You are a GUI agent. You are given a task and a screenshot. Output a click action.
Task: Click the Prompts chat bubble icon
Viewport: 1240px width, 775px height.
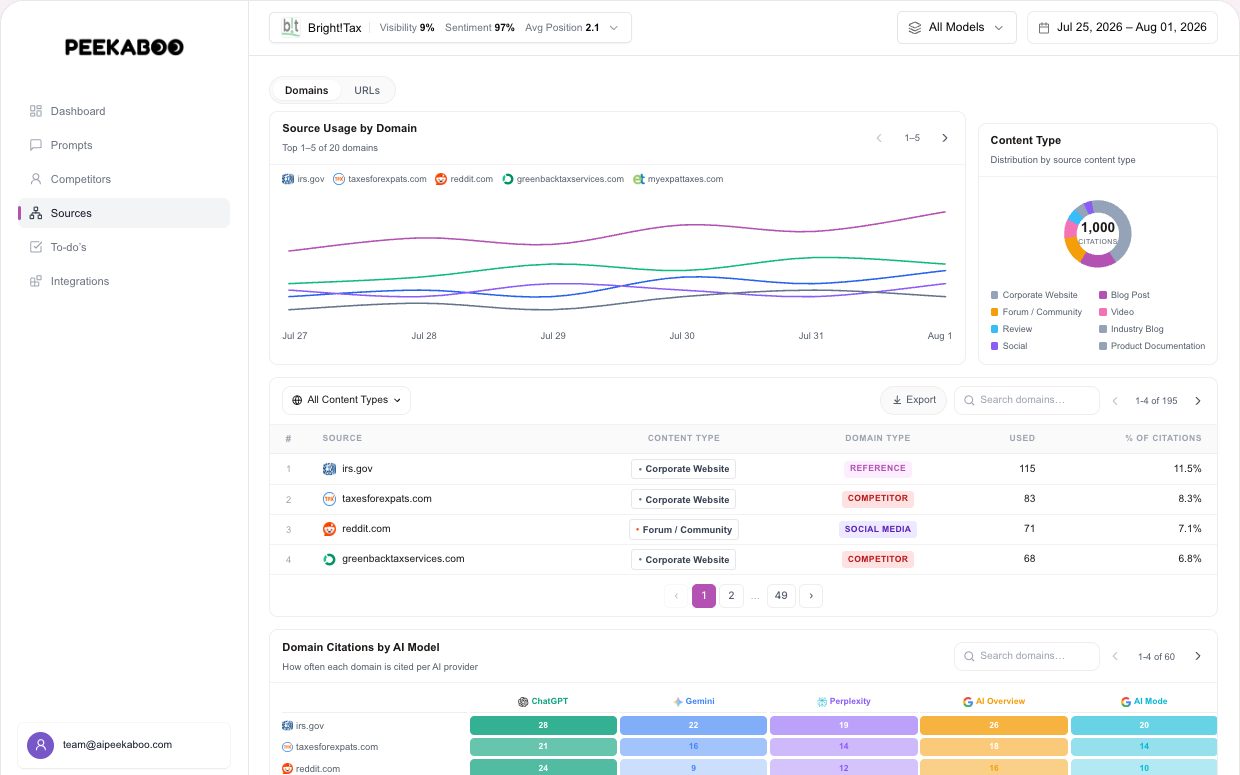(36, 145)
